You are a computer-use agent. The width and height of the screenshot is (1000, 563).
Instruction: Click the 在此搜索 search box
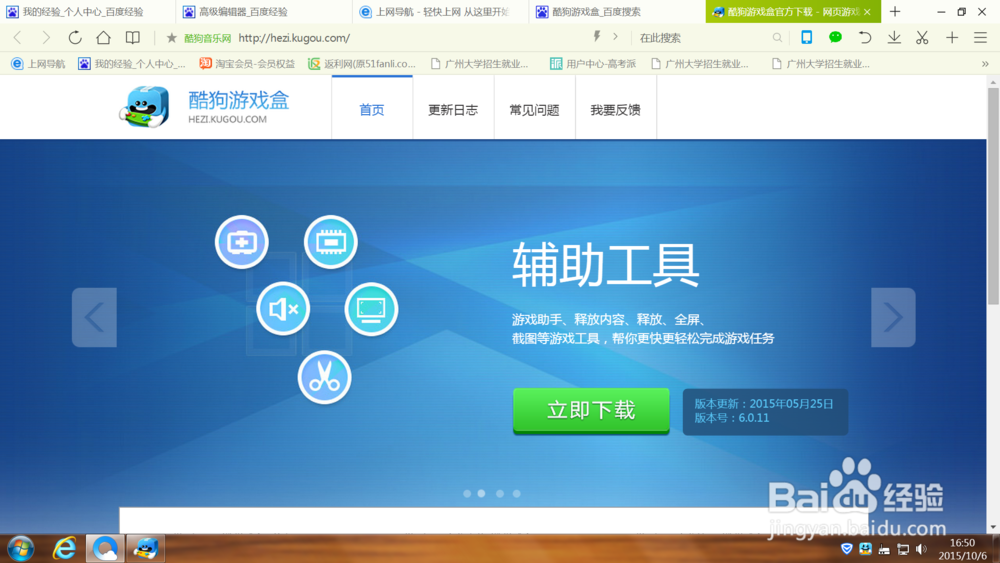(702, 38)
